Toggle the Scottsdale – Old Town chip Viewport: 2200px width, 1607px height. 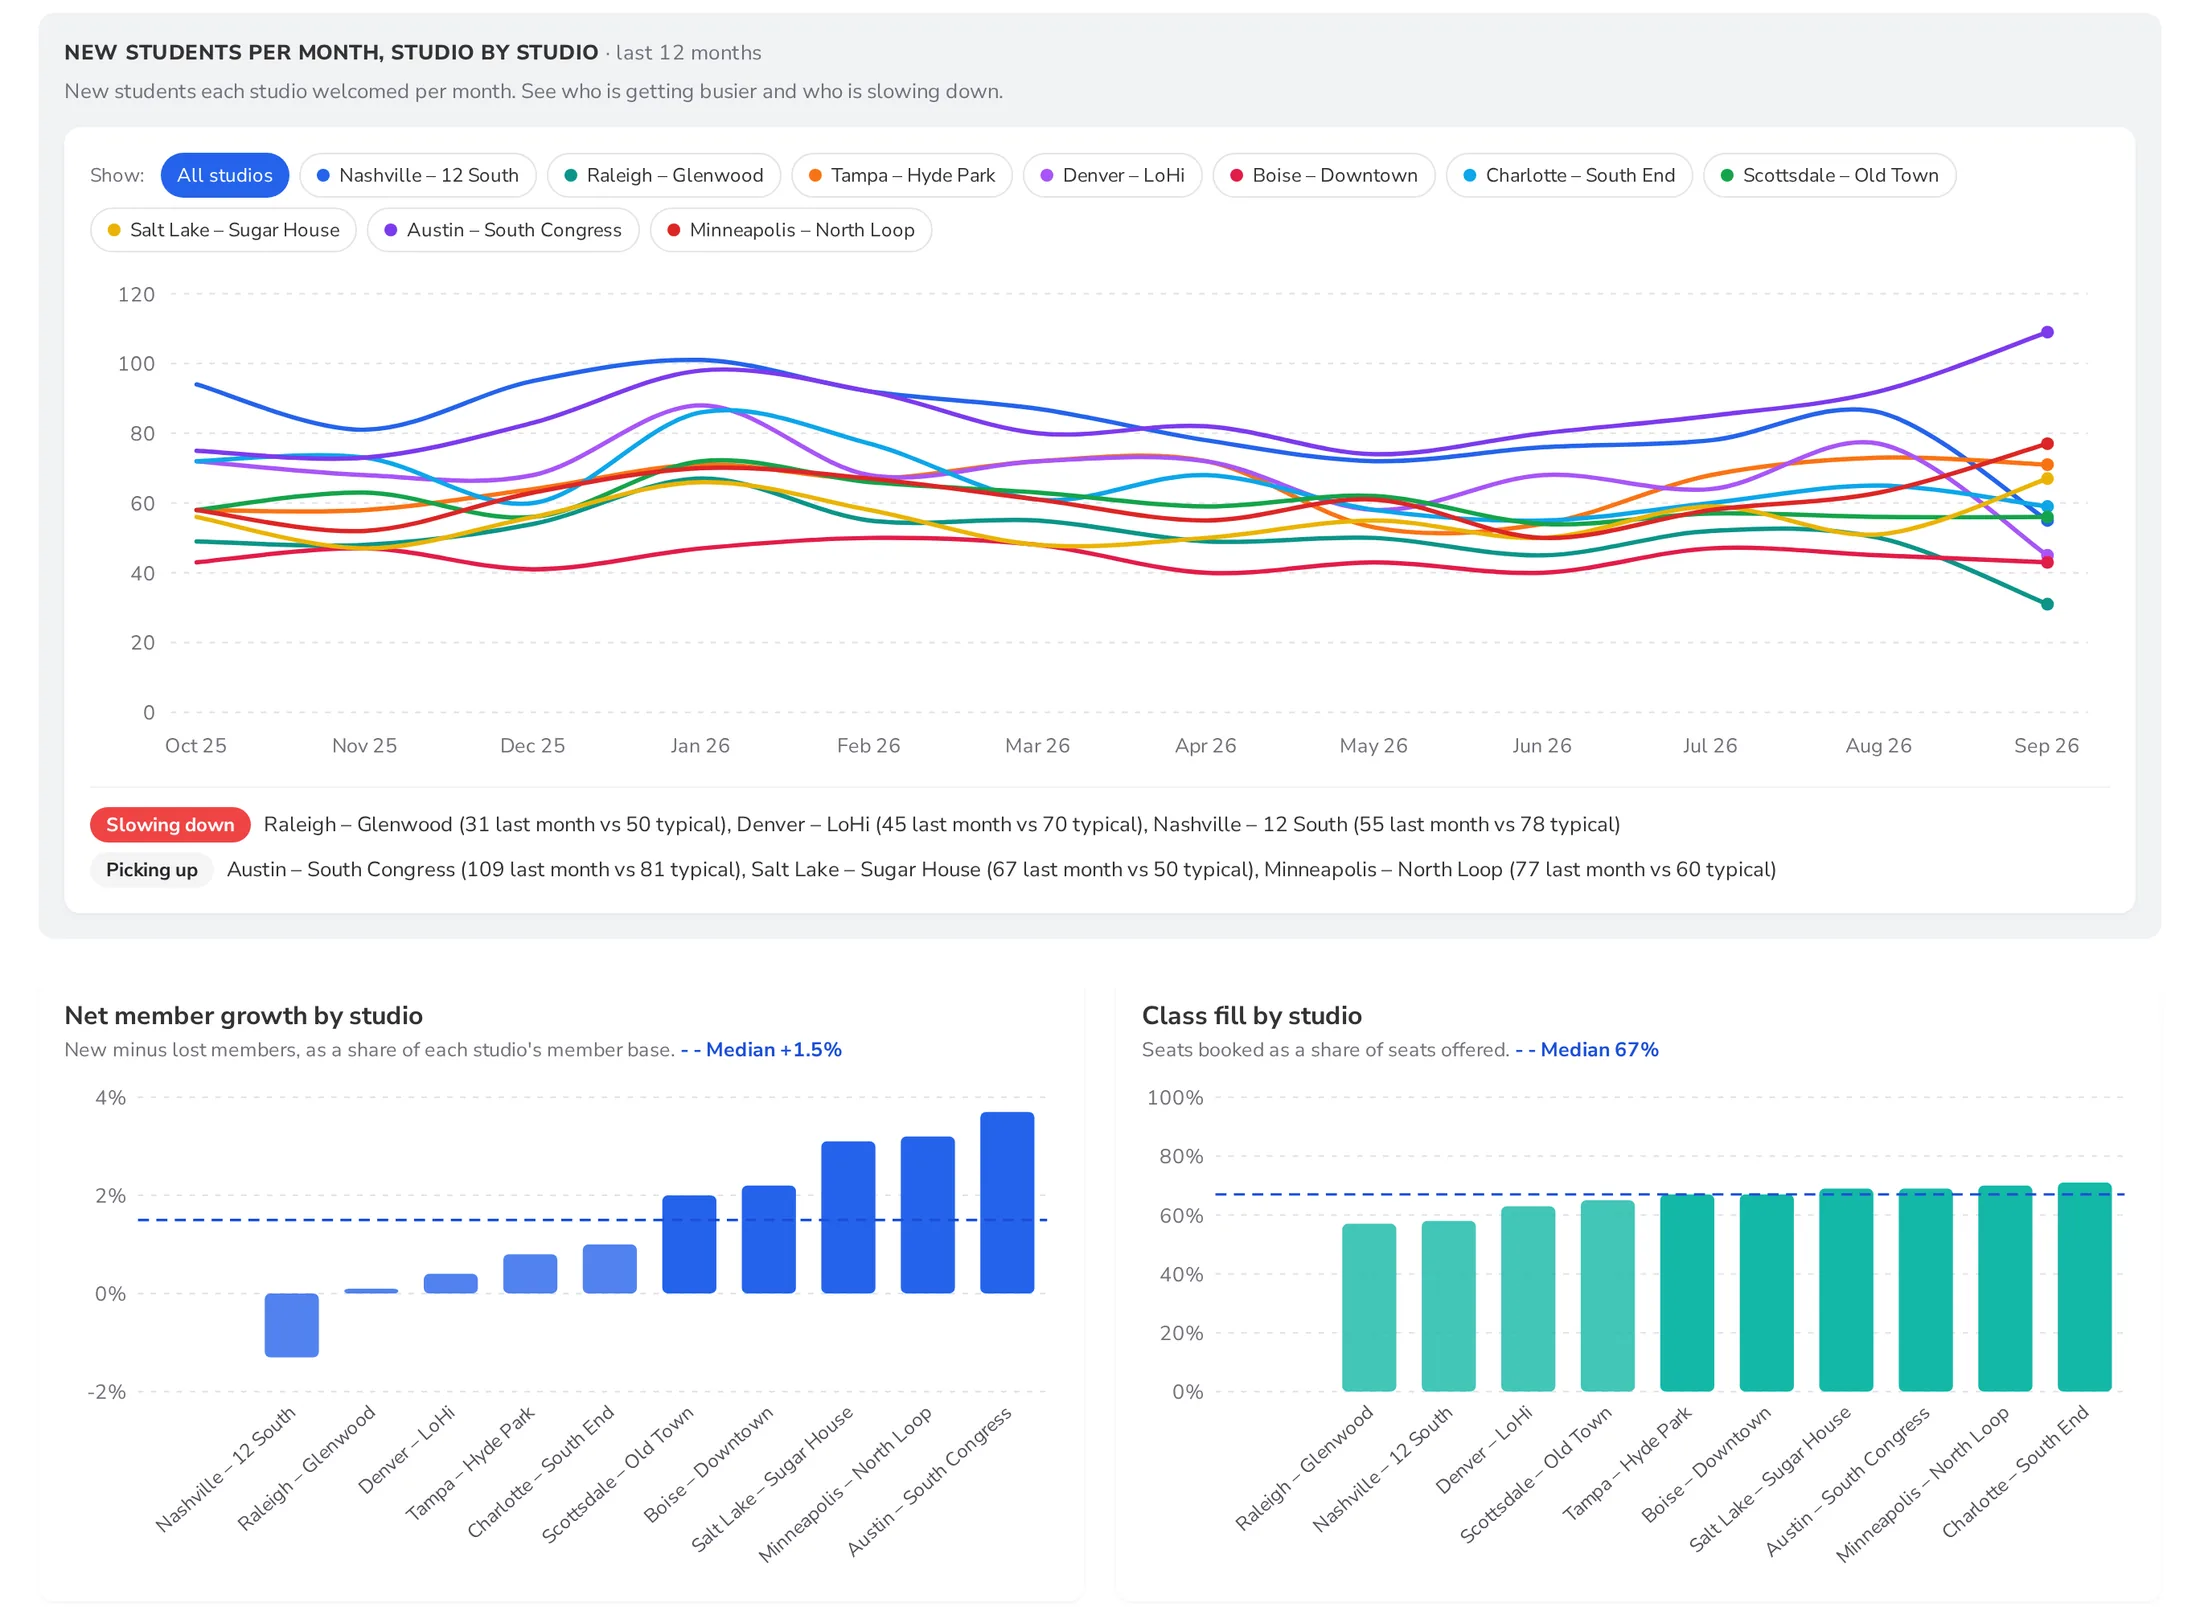(1829, 175)
